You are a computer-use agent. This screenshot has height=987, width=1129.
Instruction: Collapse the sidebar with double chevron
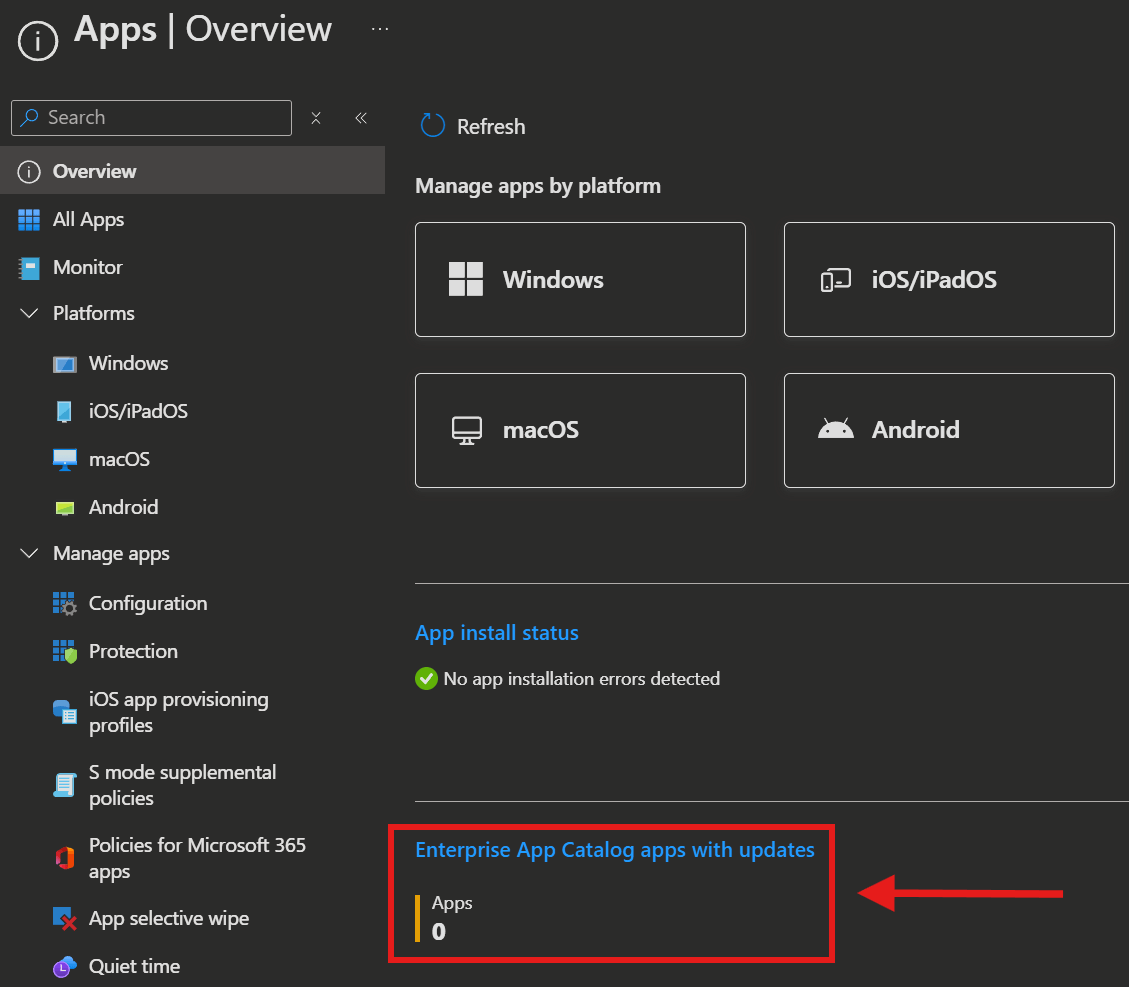[361, 118]
